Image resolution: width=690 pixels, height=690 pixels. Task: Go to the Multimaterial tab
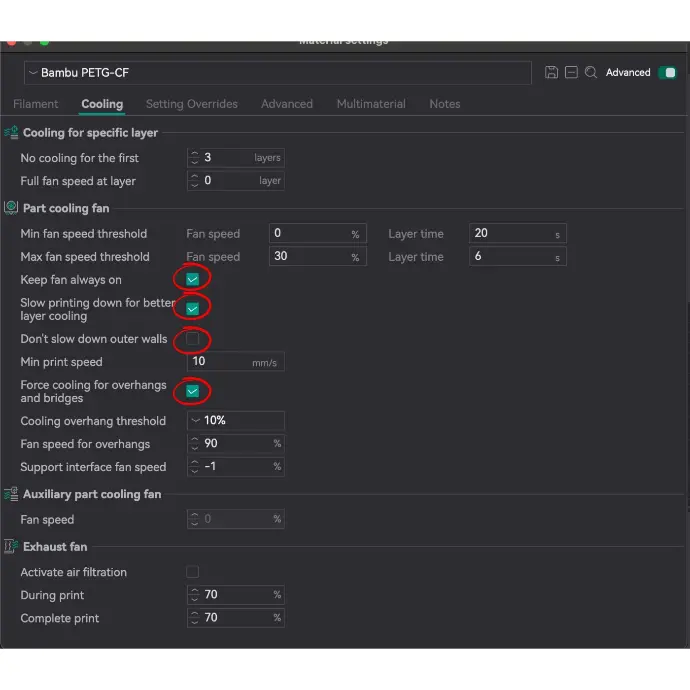coord(371,104)
